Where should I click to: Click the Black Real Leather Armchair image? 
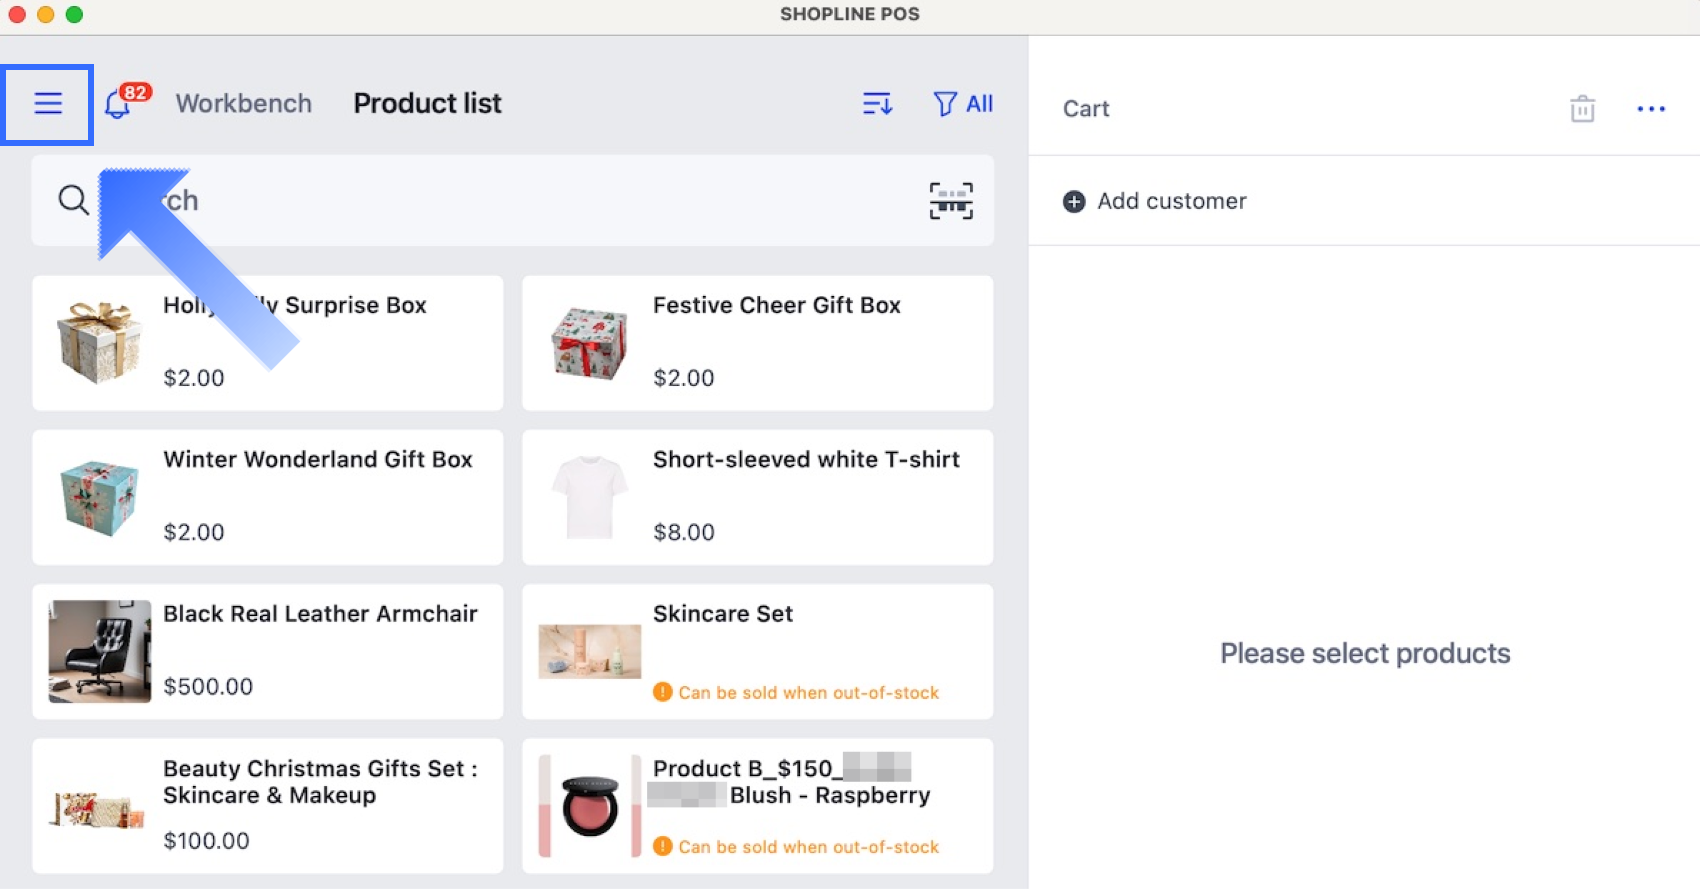pos(100,651)
